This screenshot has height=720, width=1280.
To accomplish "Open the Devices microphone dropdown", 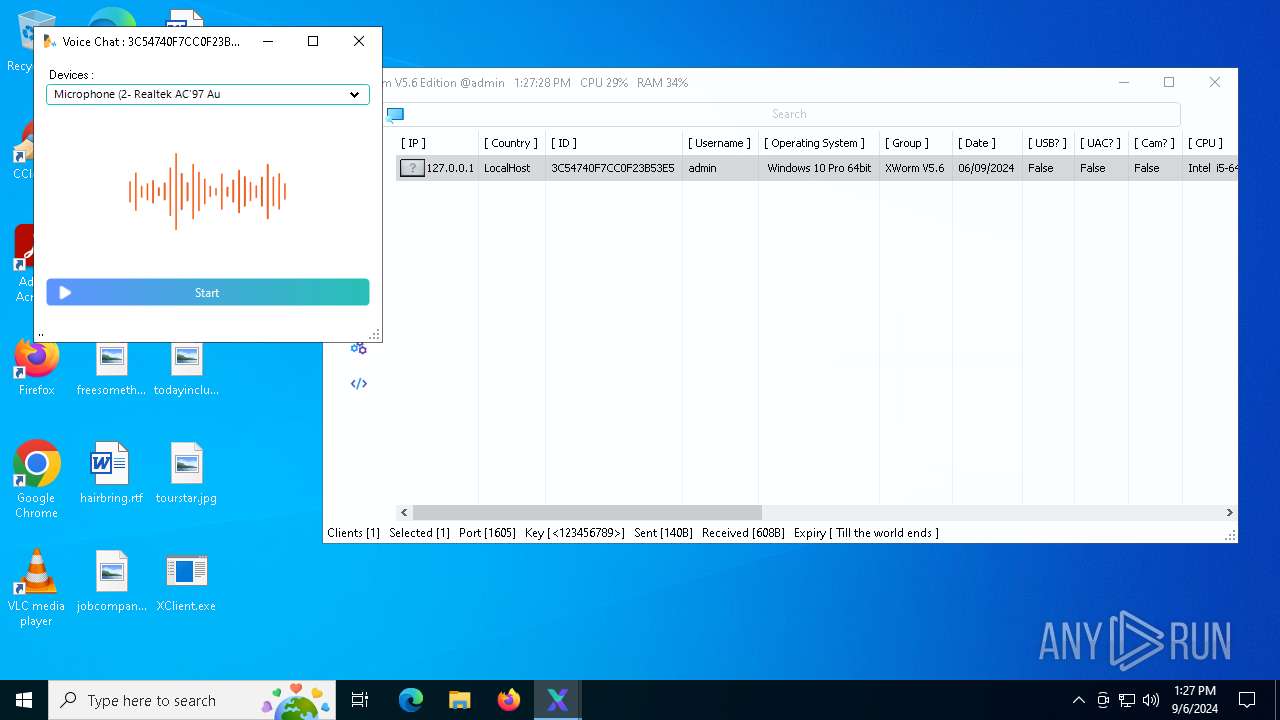I will [x=207, y=94].
